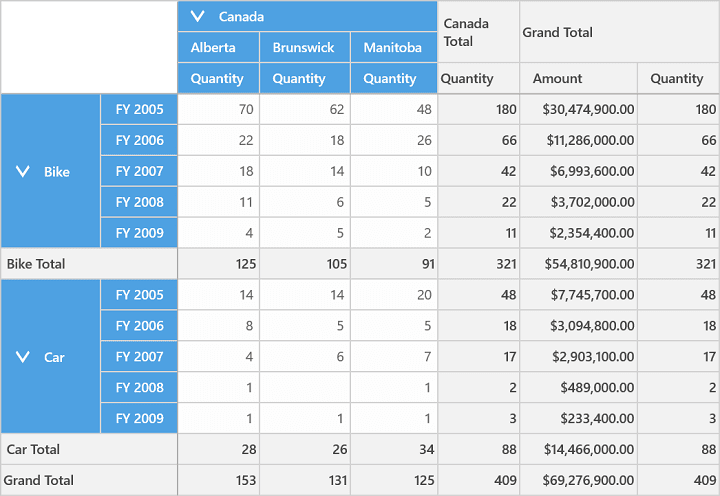
Task: Select the $6,993,600.00 amount cell
Action: (x=579, y=171)
